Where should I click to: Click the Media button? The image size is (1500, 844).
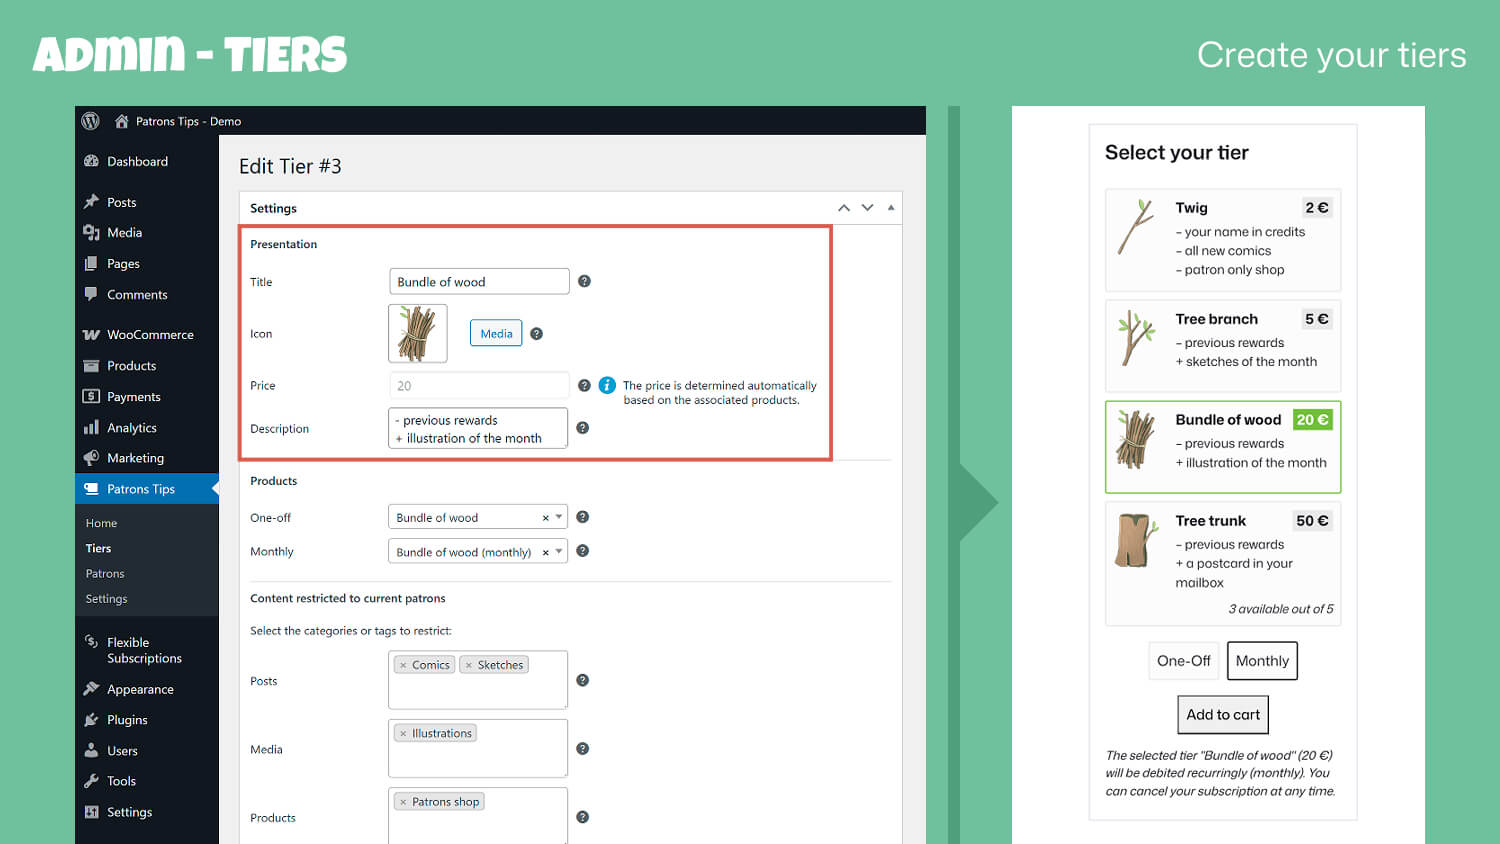[496, 333]
